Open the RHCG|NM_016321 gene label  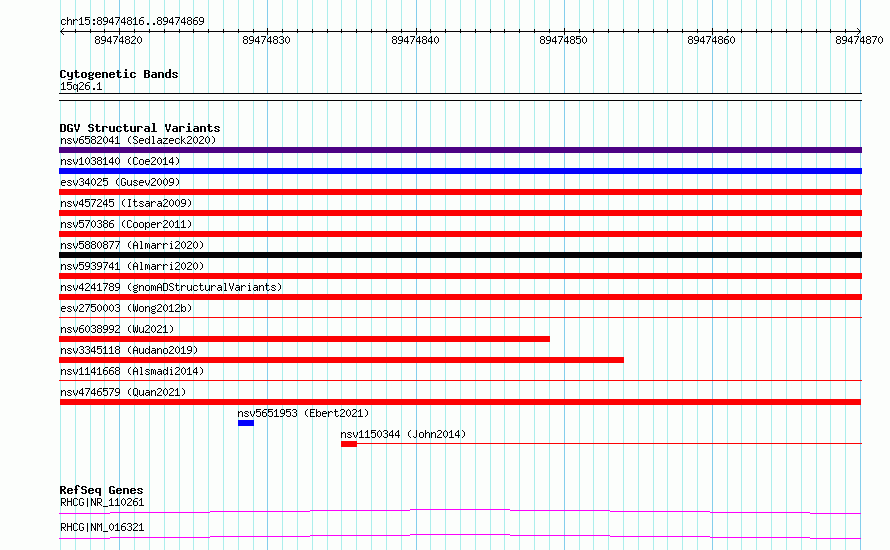tap(102, 527)
